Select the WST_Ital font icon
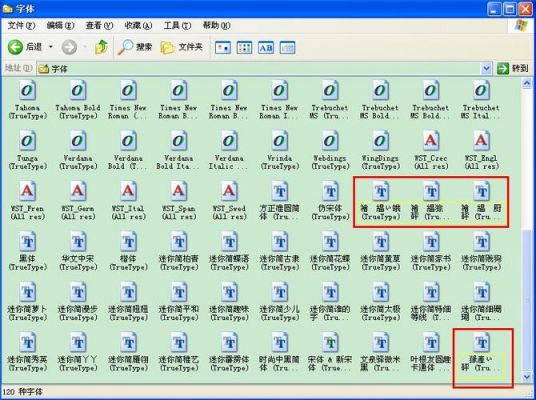 [x=129, y=191]
